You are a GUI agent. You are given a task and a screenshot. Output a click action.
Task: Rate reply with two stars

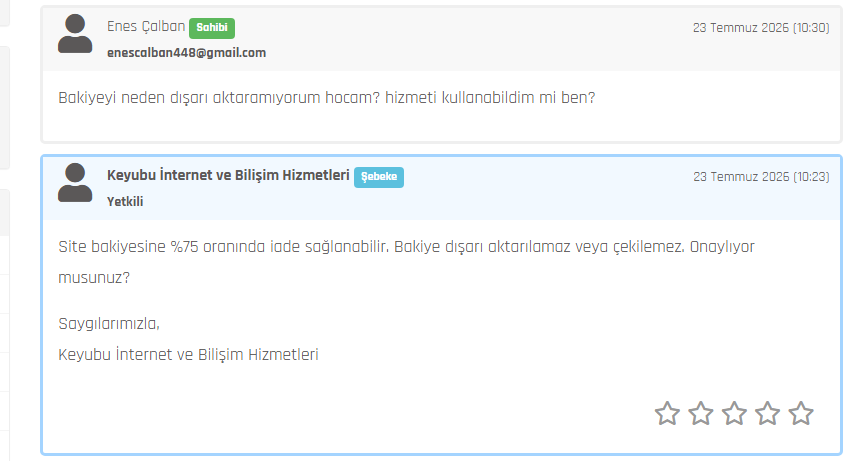click(701, 413)
